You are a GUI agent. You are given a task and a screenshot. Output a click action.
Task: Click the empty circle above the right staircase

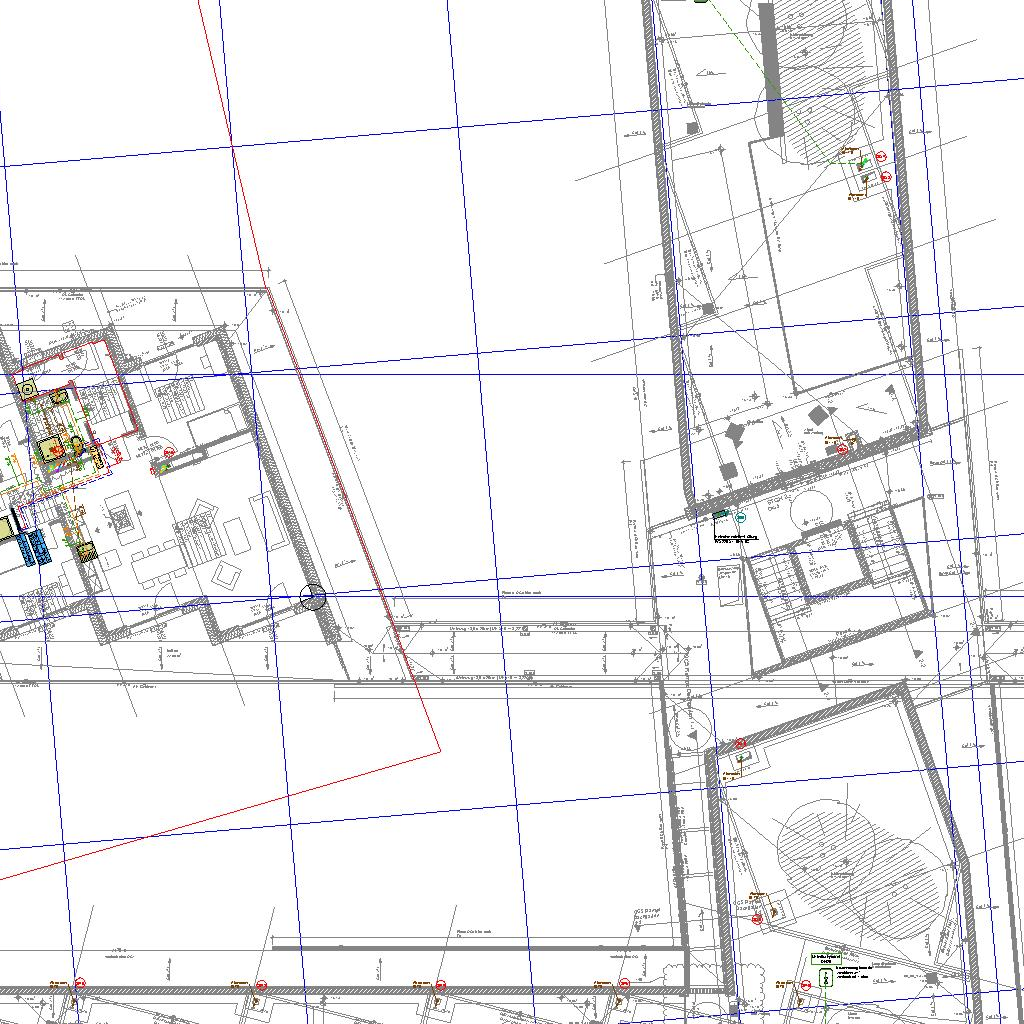click(811, 510)
